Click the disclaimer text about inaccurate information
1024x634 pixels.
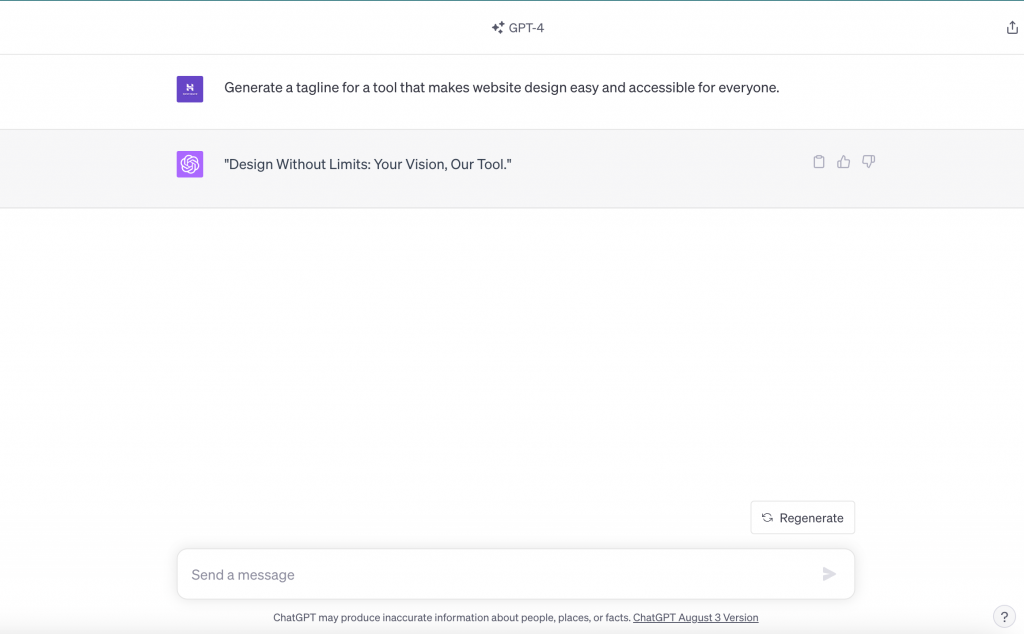(450, 617)
